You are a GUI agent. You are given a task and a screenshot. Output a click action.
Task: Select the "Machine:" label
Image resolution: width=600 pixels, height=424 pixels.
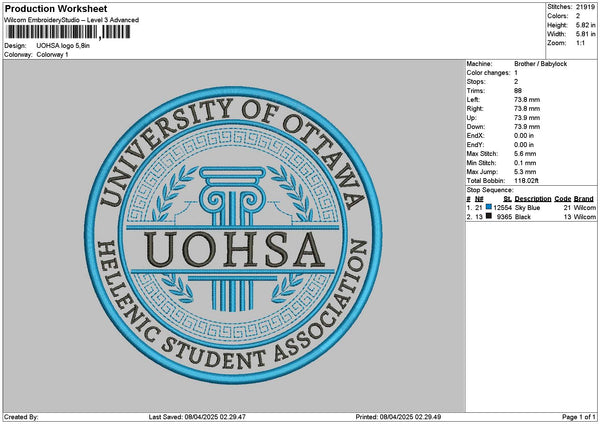tap(479, 64)
